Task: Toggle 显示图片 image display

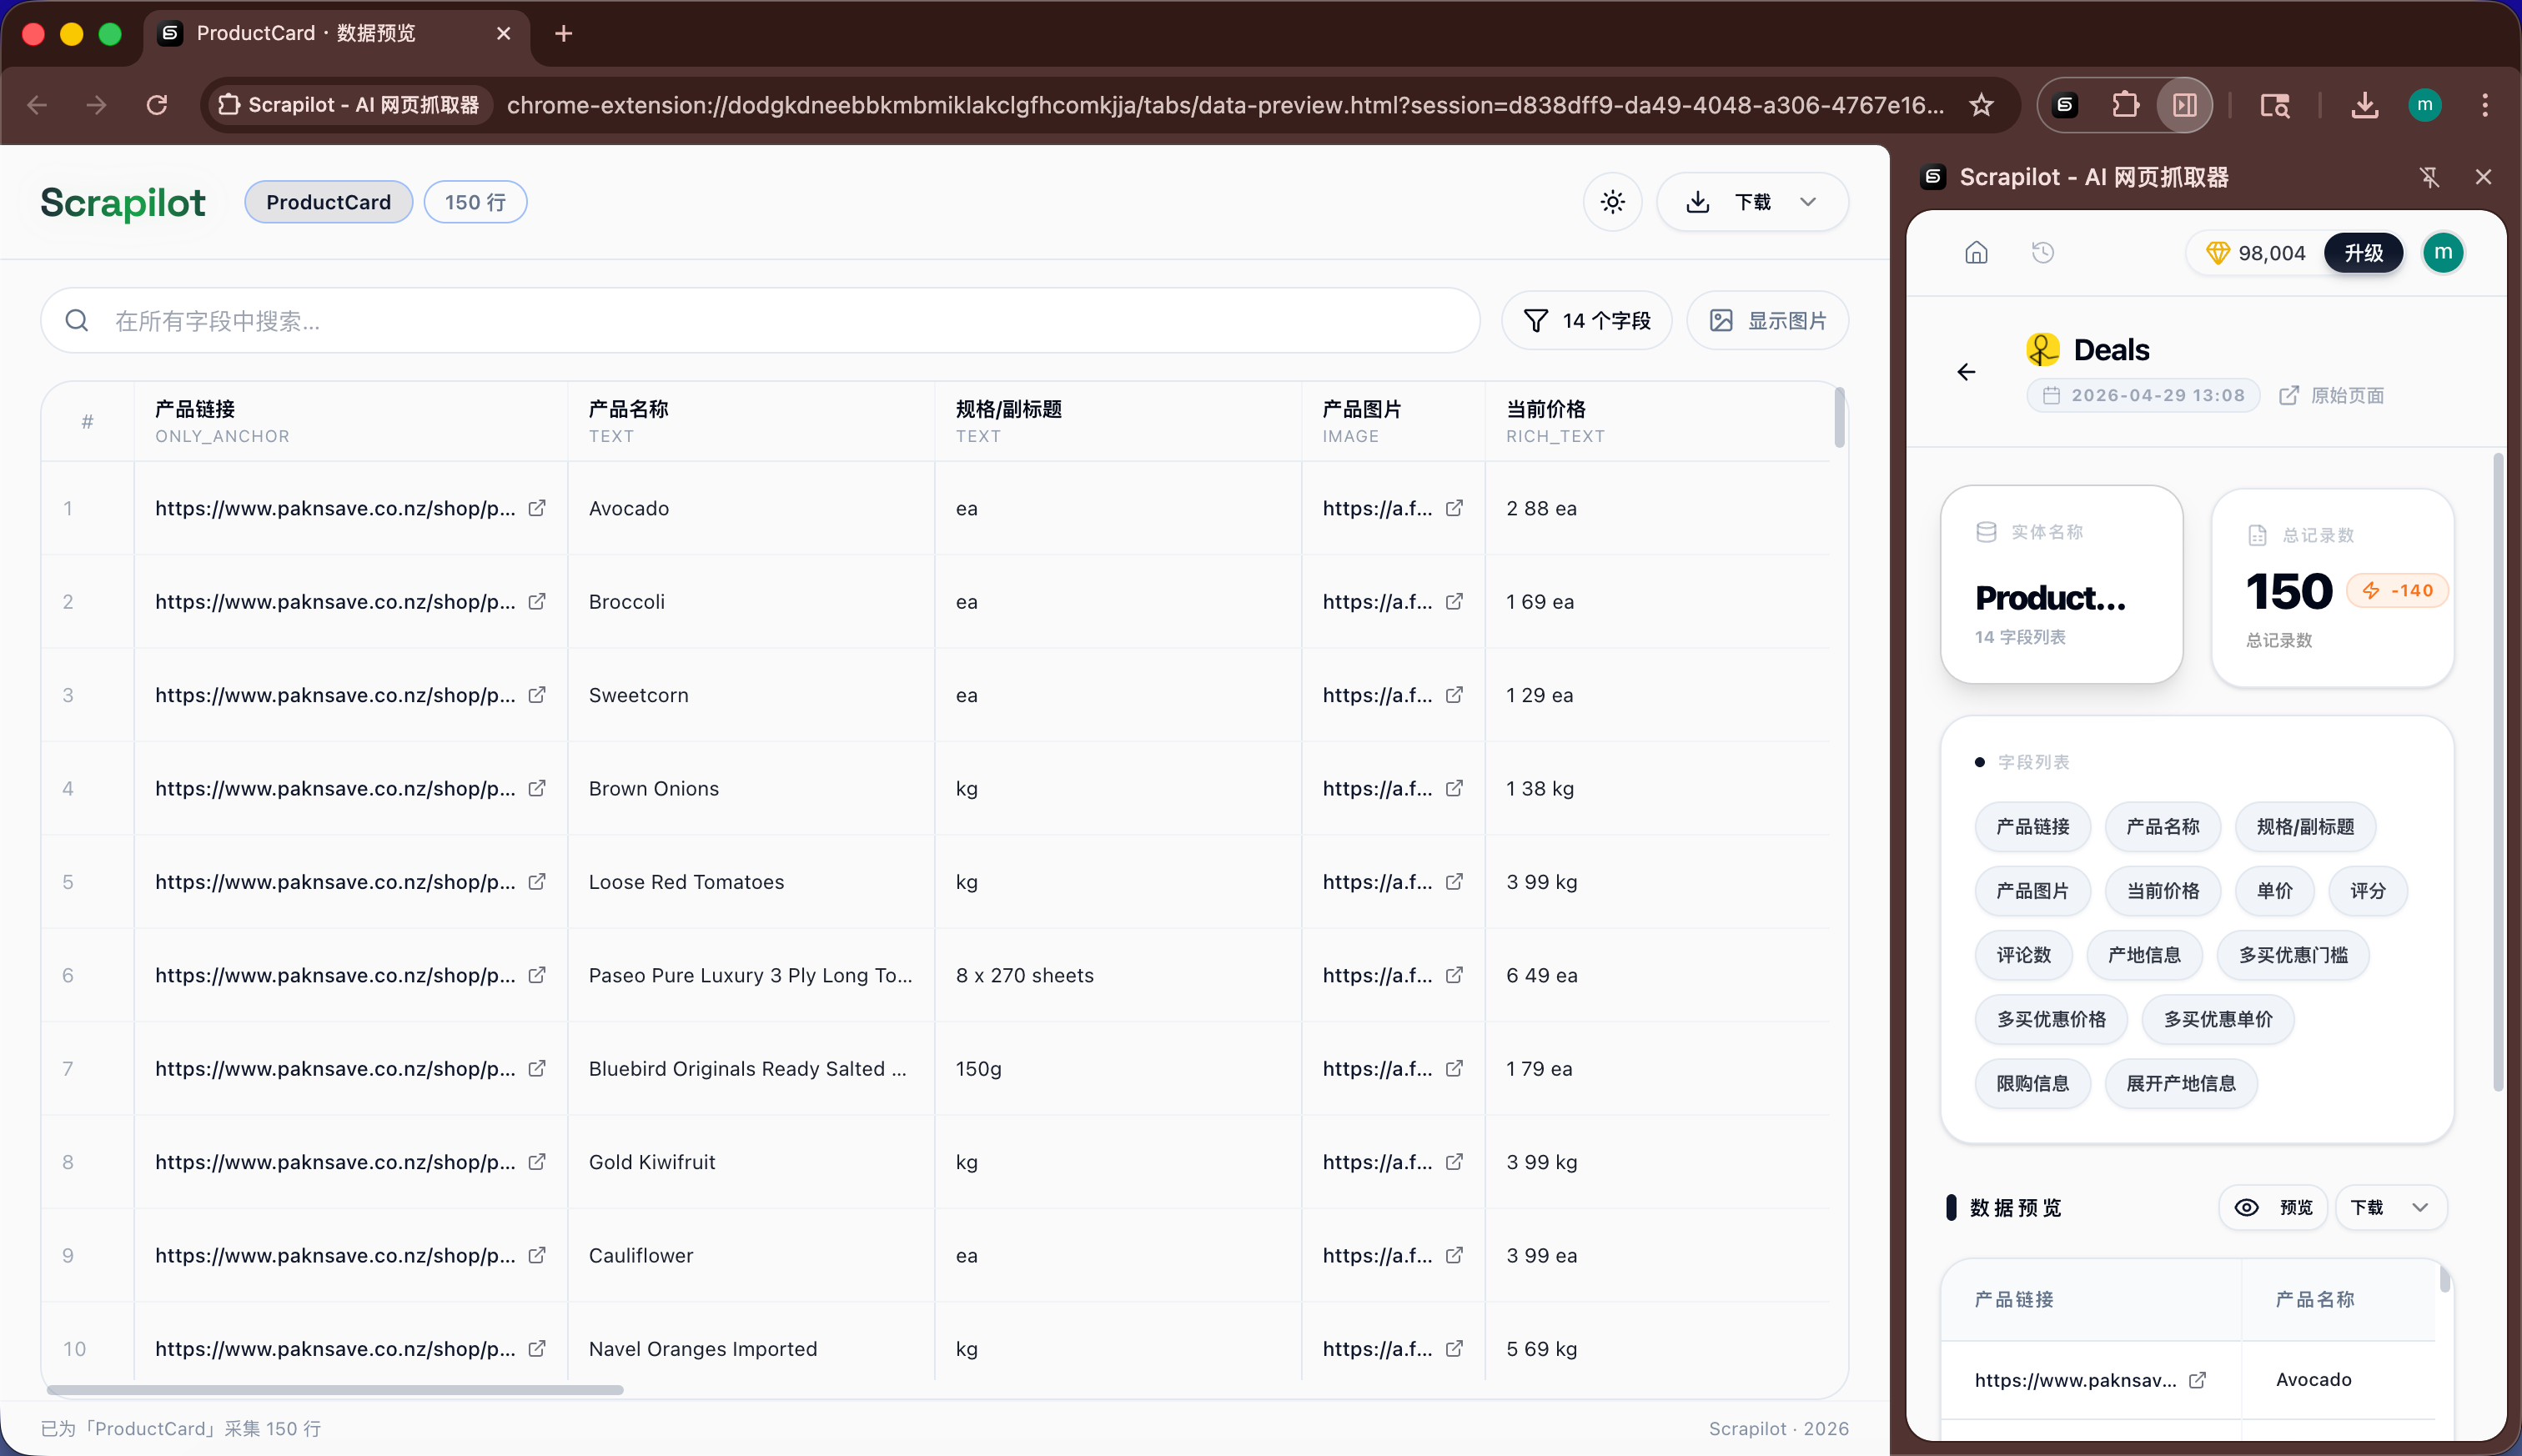Action: pyautogui.click(x=1767, y=321)
